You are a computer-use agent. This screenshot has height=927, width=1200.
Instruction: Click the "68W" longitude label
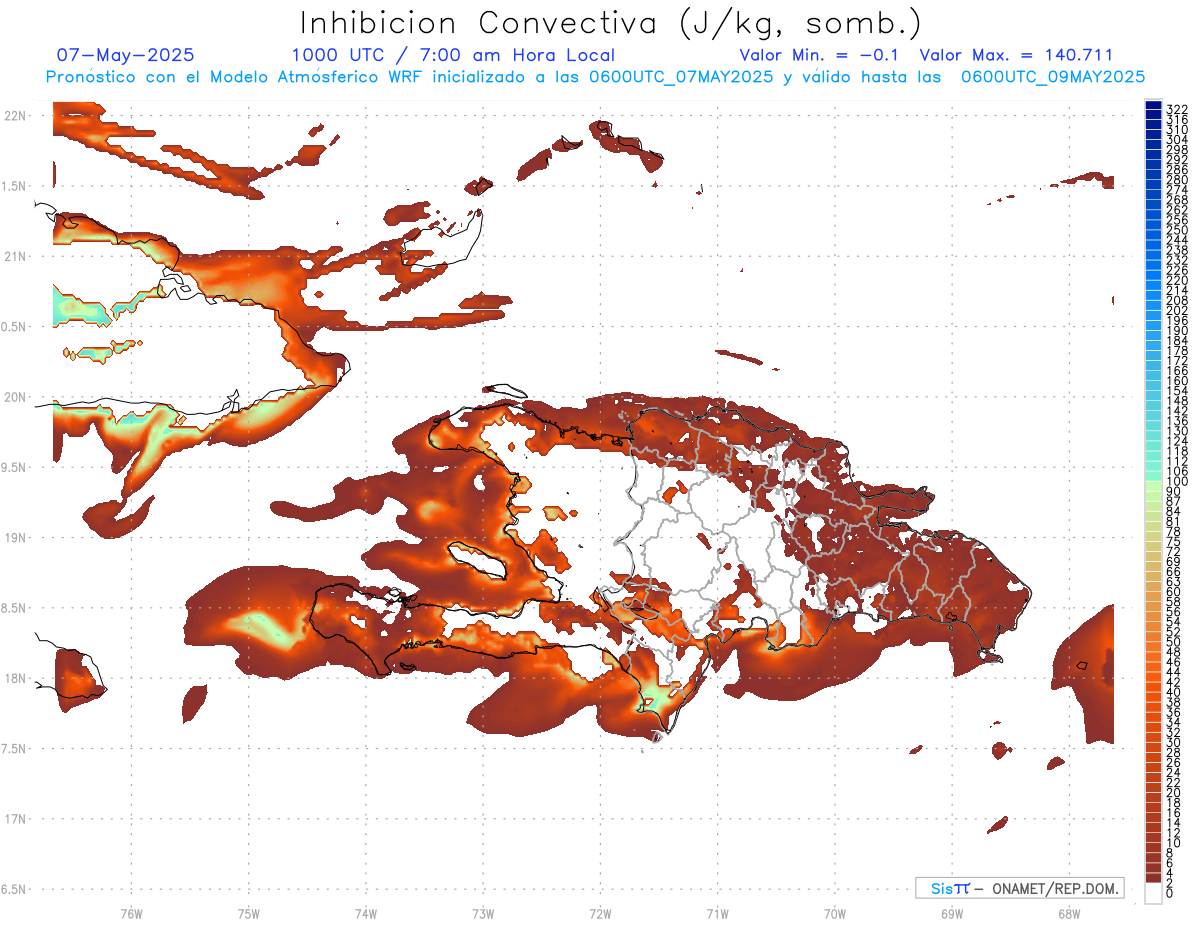(x=1068, y=912)
